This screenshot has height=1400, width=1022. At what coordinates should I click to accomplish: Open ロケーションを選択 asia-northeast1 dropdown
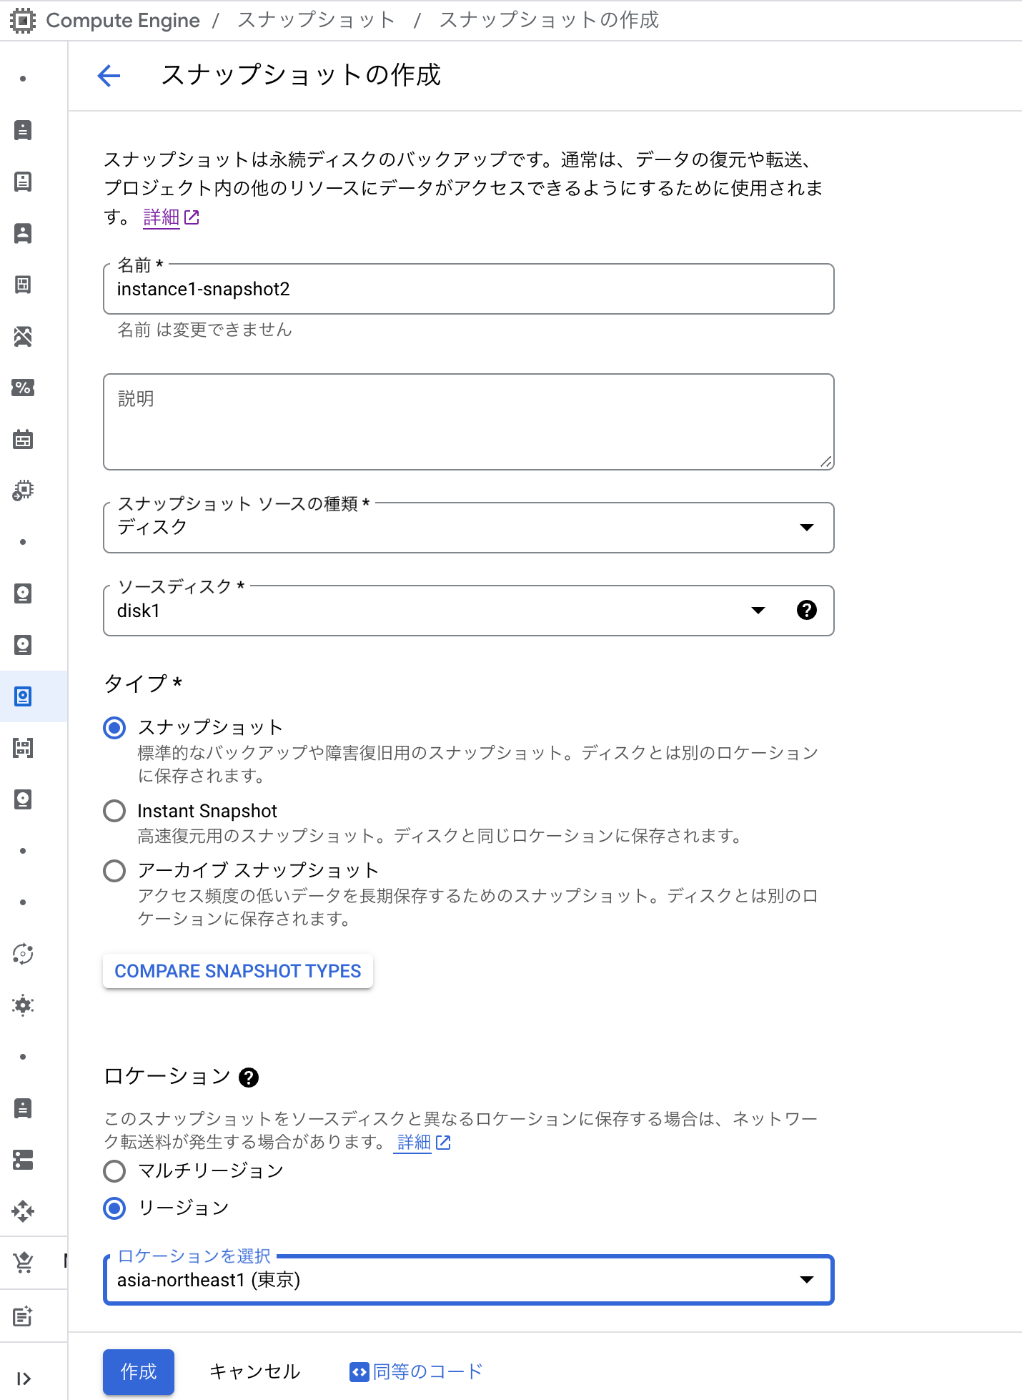(x=469, y=1280)
